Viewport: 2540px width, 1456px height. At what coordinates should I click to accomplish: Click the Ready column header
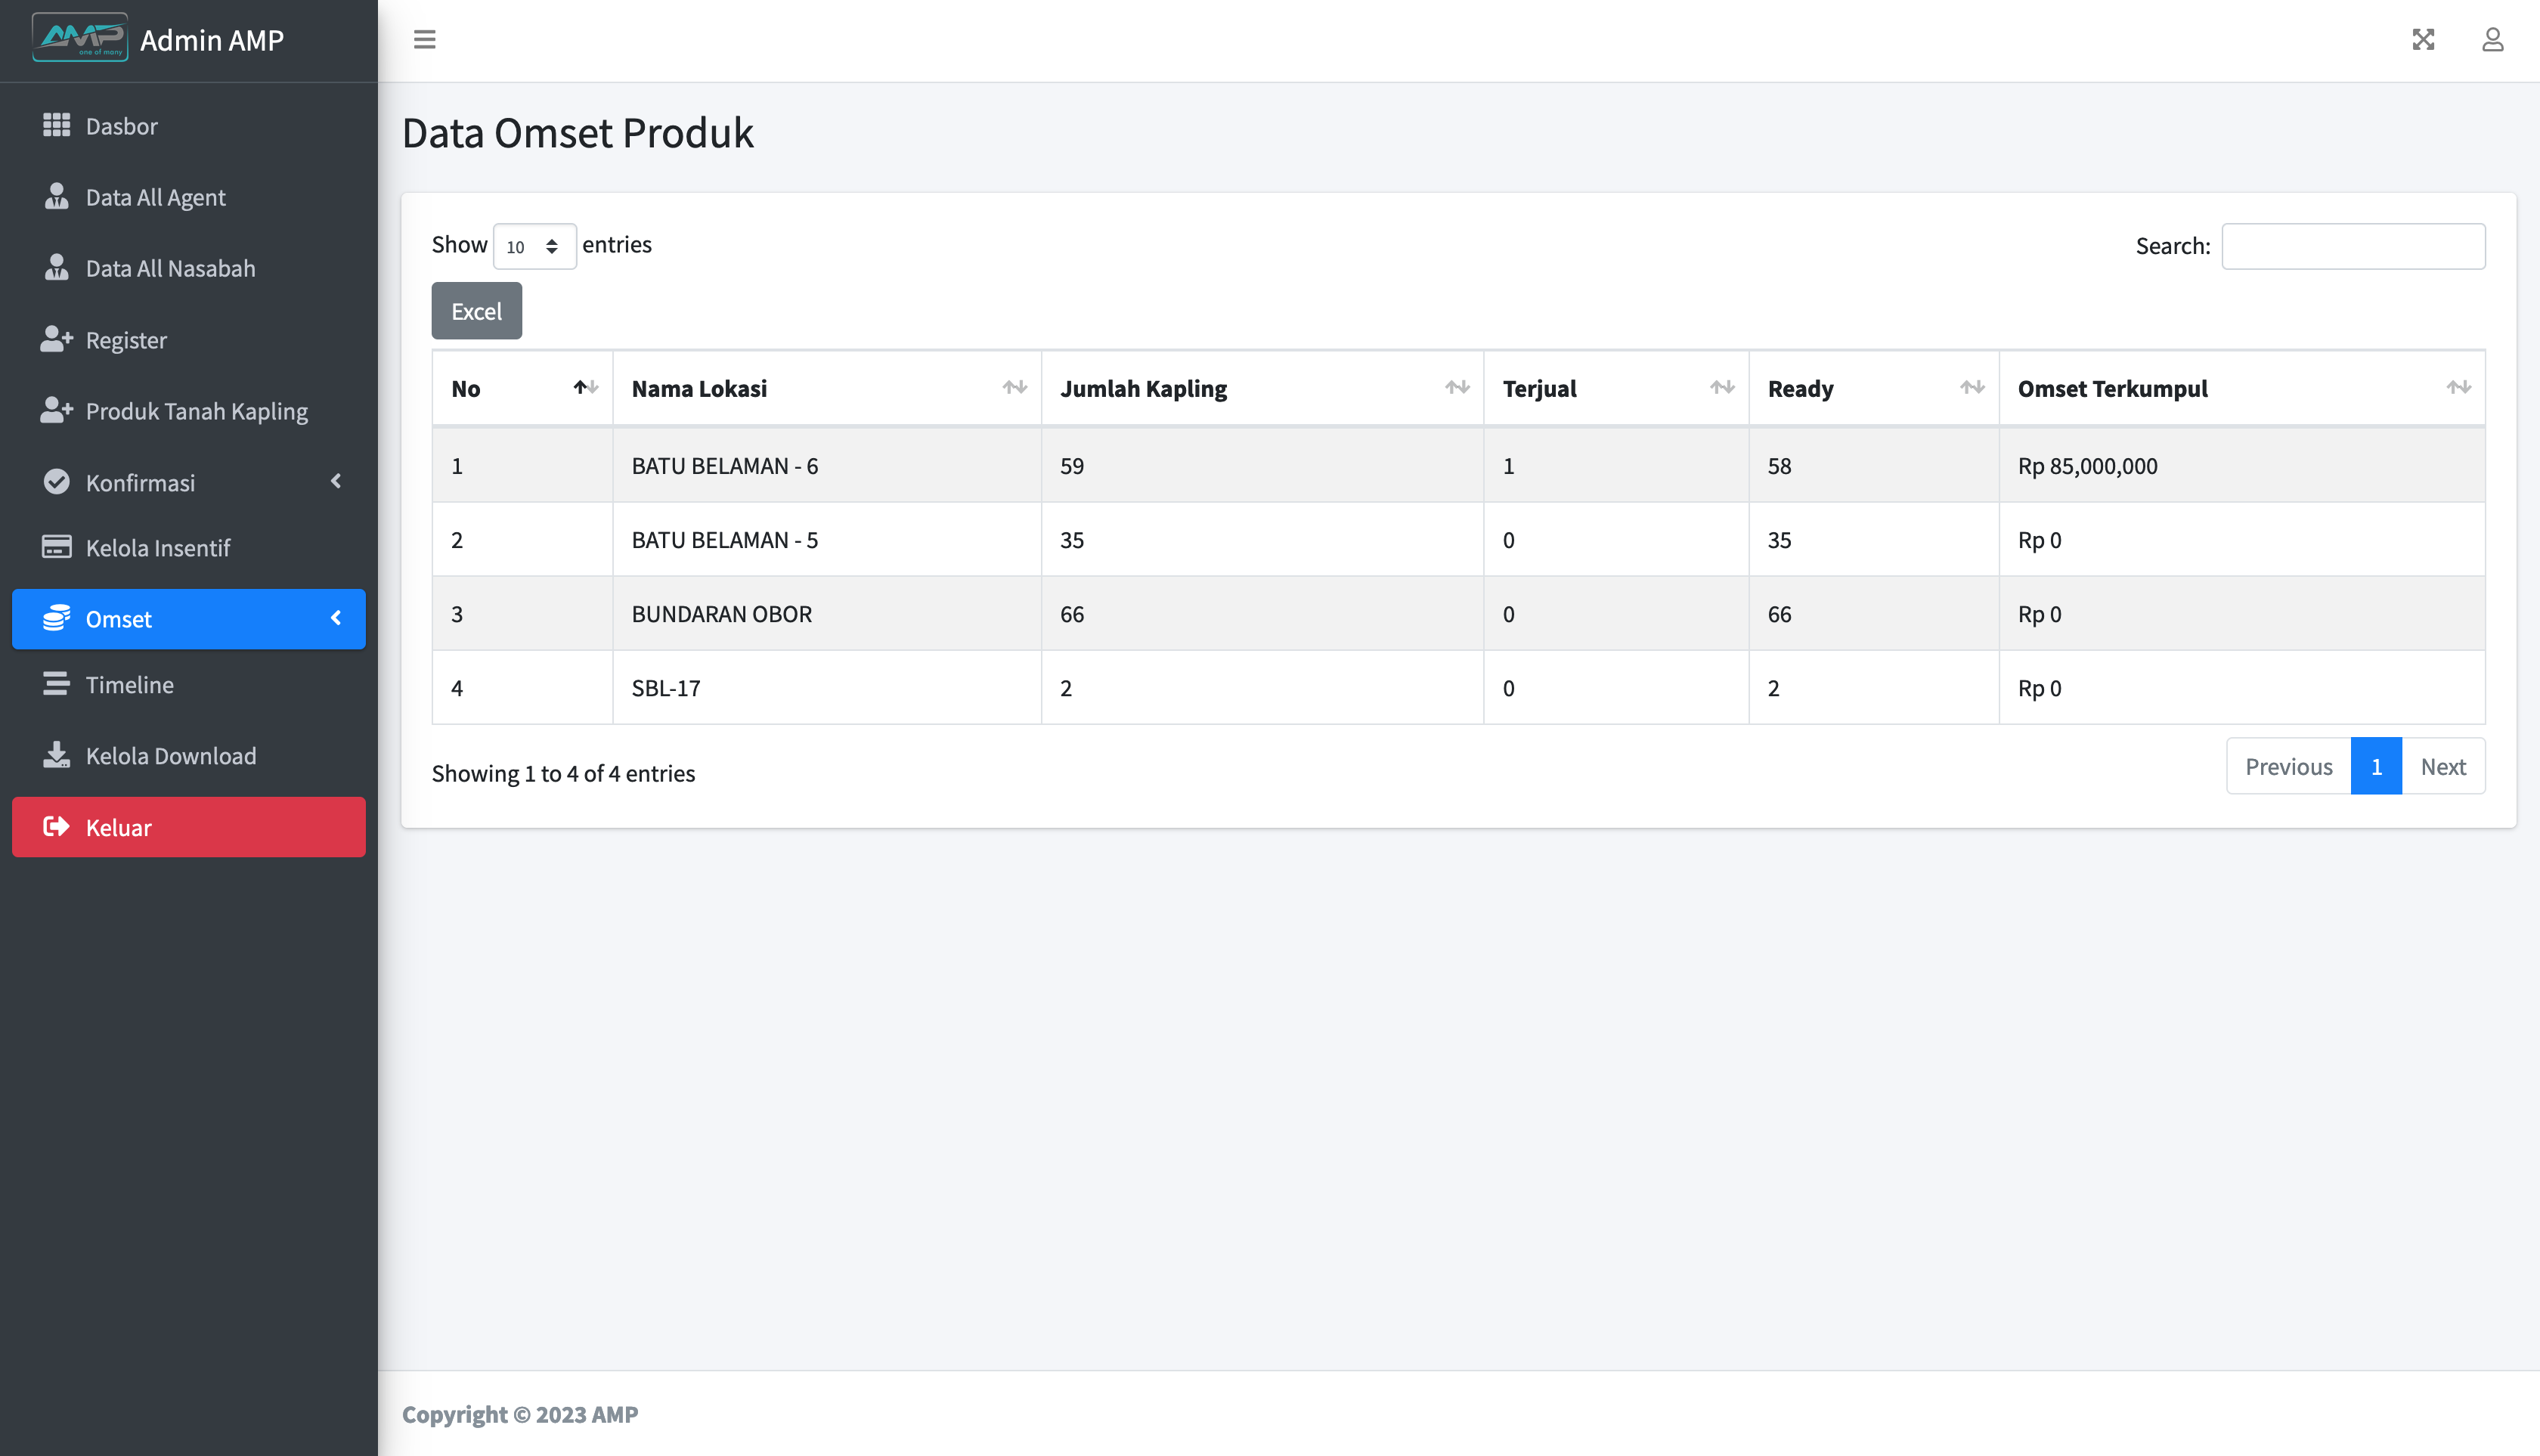pyautogui.click(x=1874, y=388)
